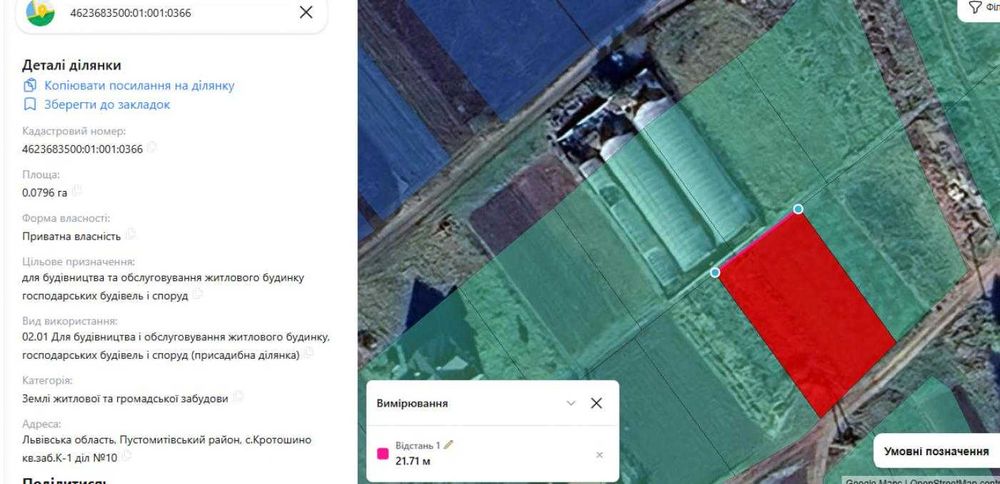The image size is (1000, 484).
Task: Click the 'Вимірювання' panel title
Action: coord(412,403)
